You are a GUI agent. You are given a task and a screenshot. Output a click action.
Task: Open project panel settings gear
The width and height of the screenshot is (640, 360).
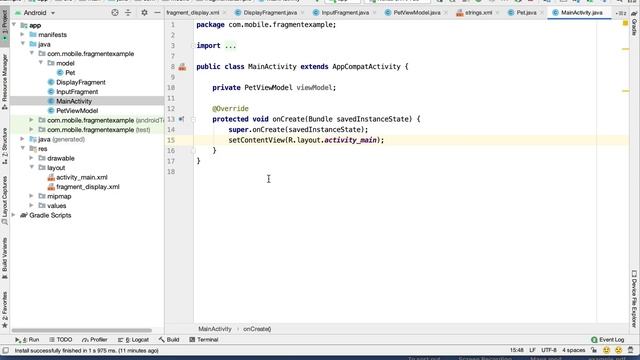coord(144,13)
